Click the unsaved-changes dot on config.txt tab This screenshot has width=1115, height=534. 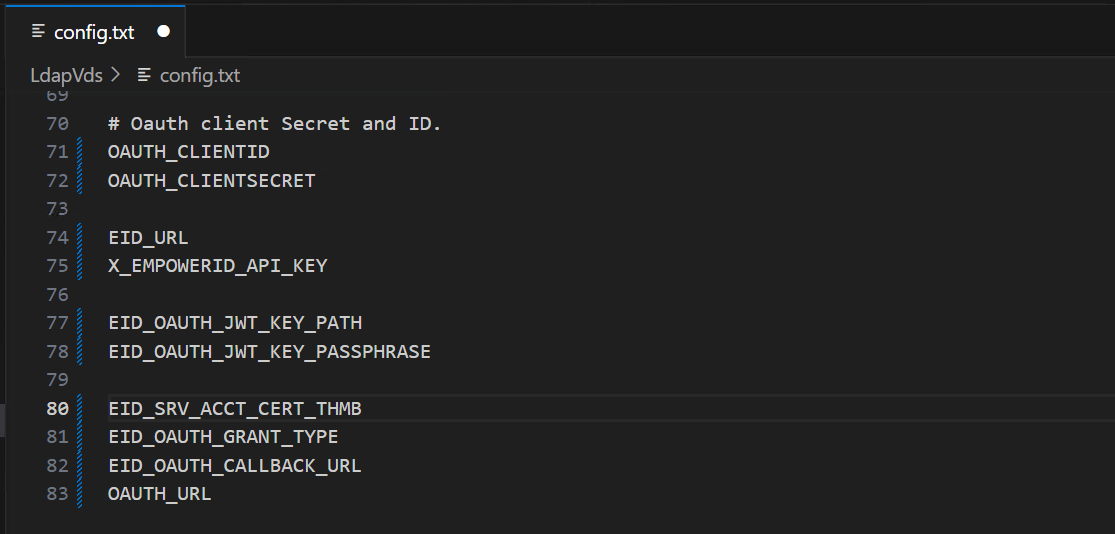click(x=164, y=32)
